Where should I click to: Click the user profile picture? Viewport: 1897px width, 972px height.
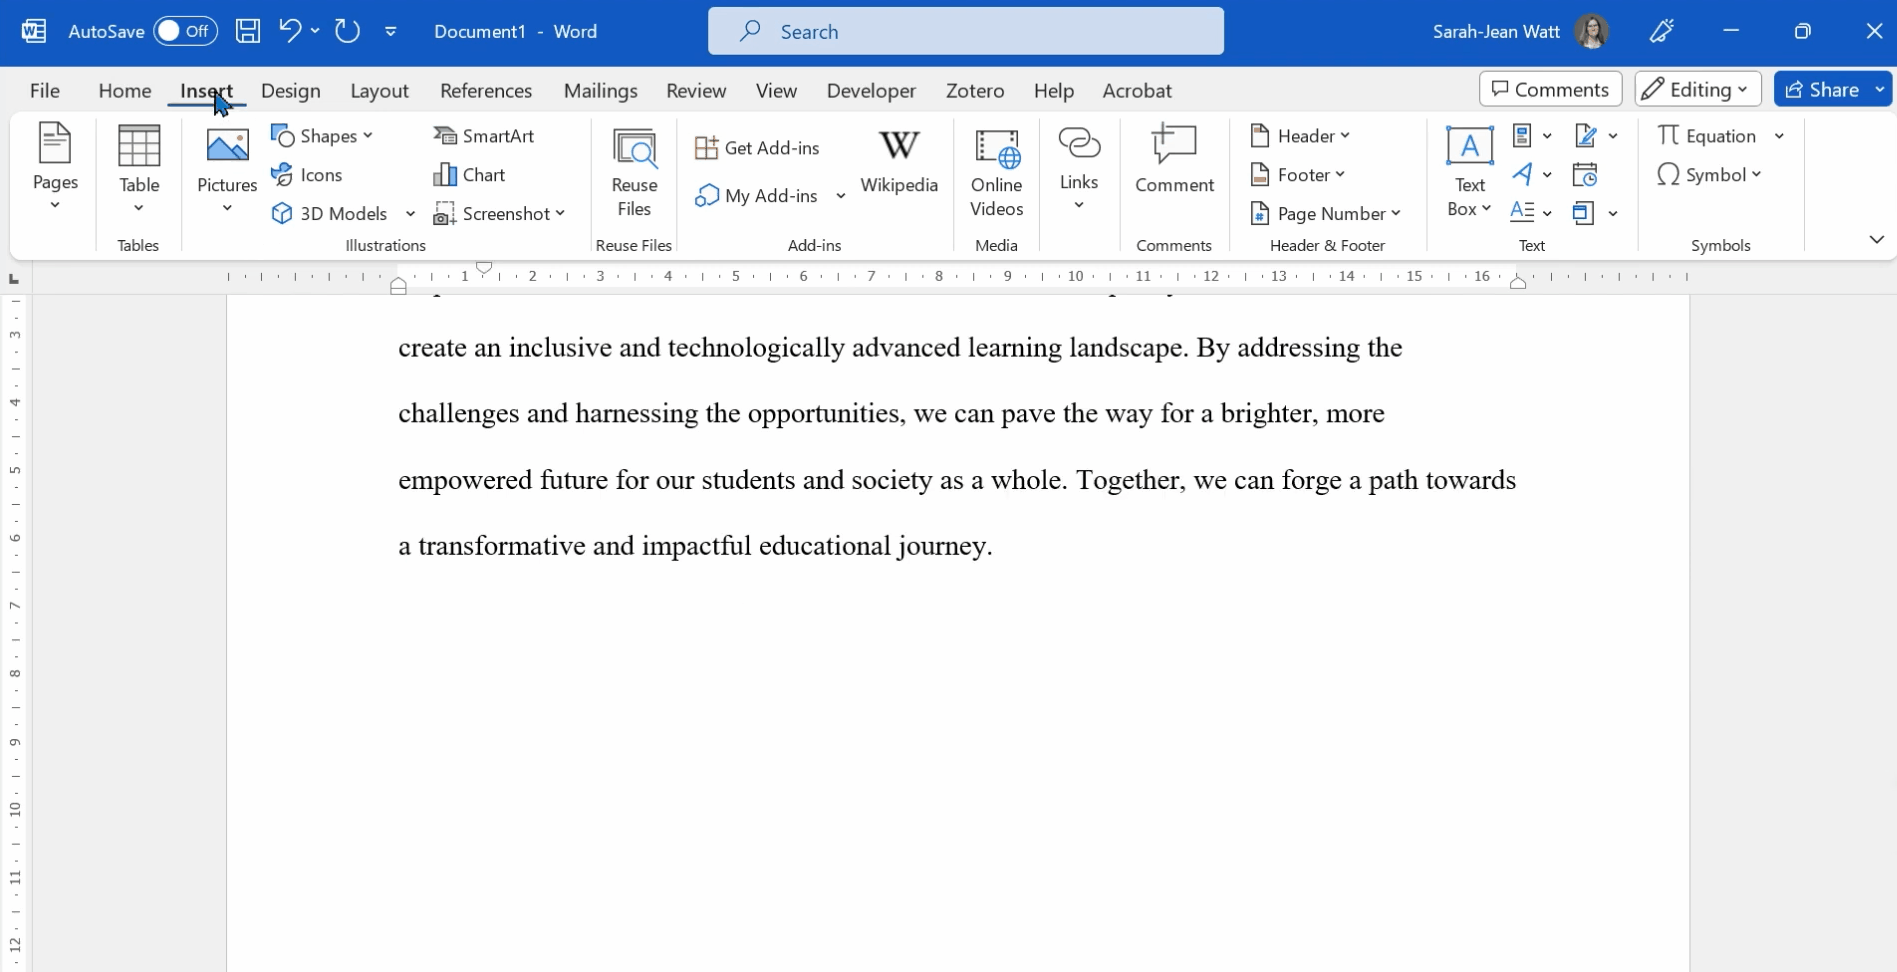click(1591, 31)
